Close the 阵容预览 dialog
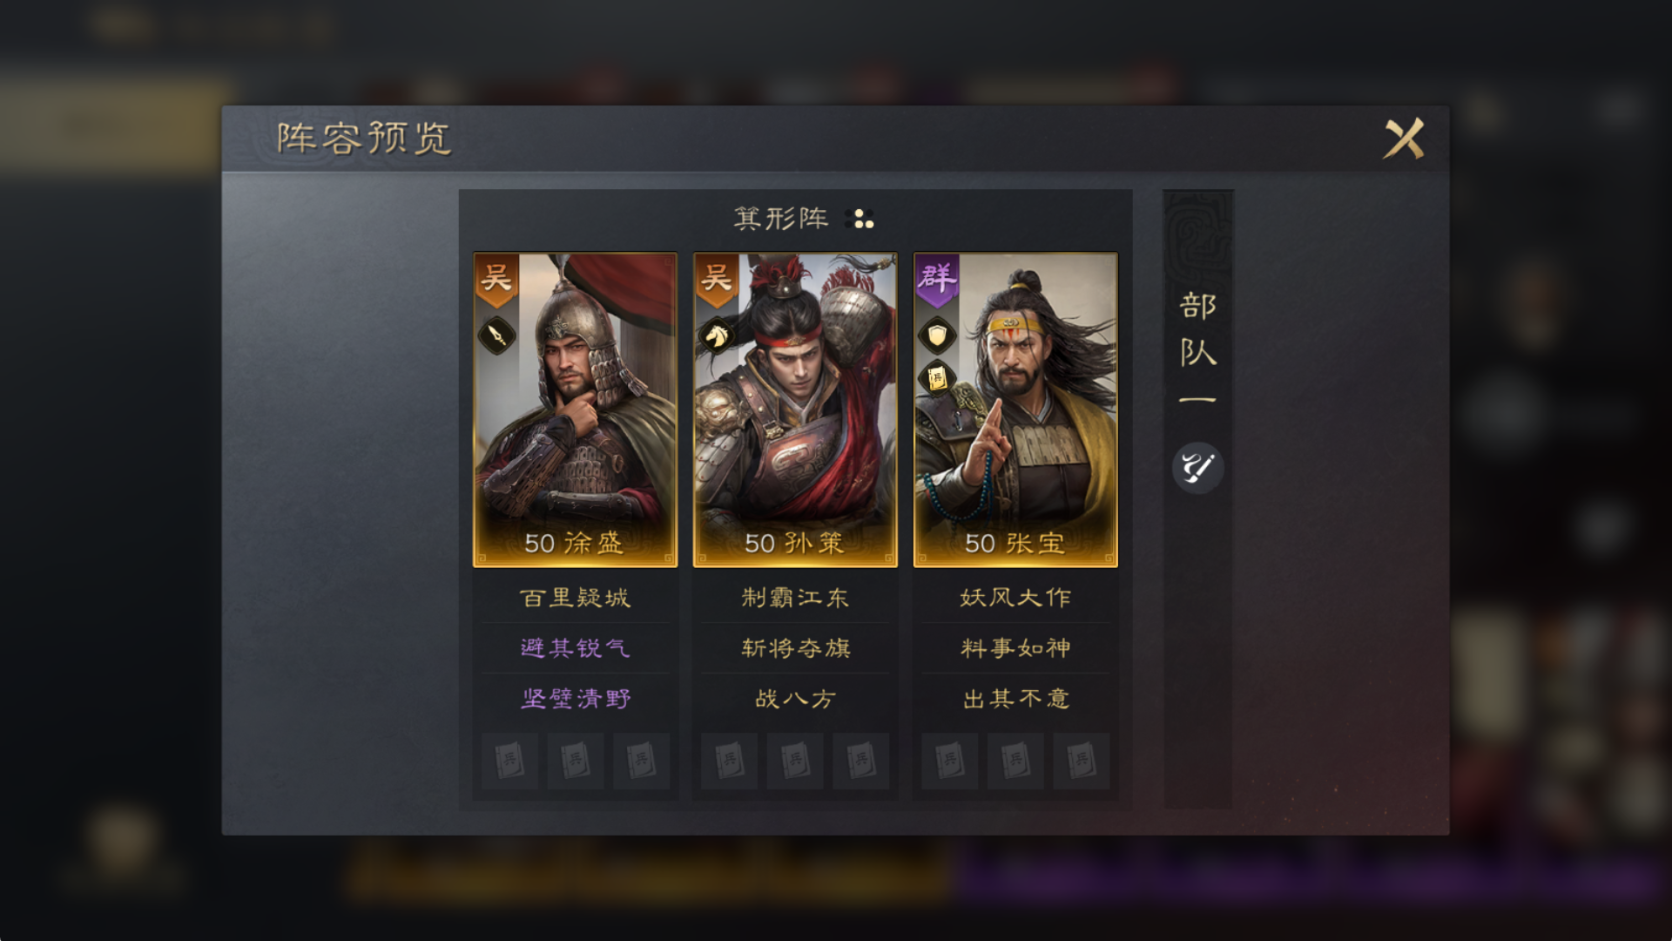Viewport: 1672px width, 941px height. tap(1404, 139)
